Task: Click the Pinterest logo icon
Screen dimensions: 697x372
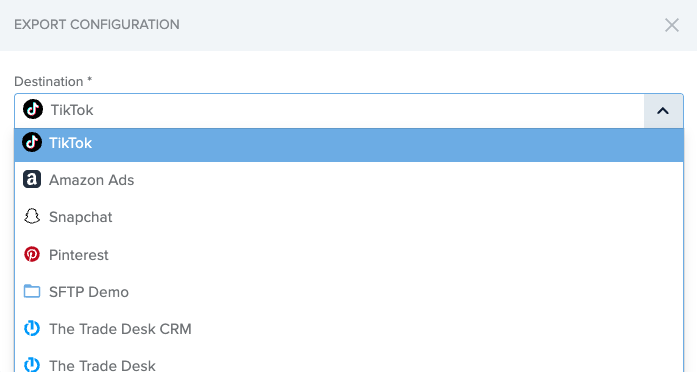Action: click(32, 254)
